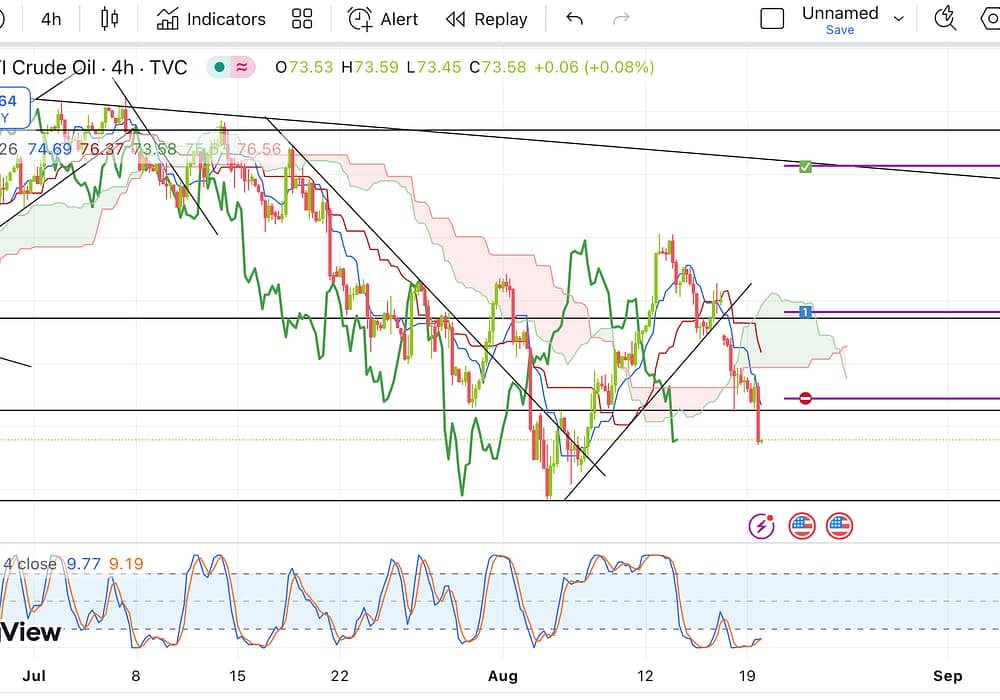The width and height of the screenshot is (1000, 700).
Task: Open the purple lightning event icon
Action: pyautogui.click(x=762, y=525)
